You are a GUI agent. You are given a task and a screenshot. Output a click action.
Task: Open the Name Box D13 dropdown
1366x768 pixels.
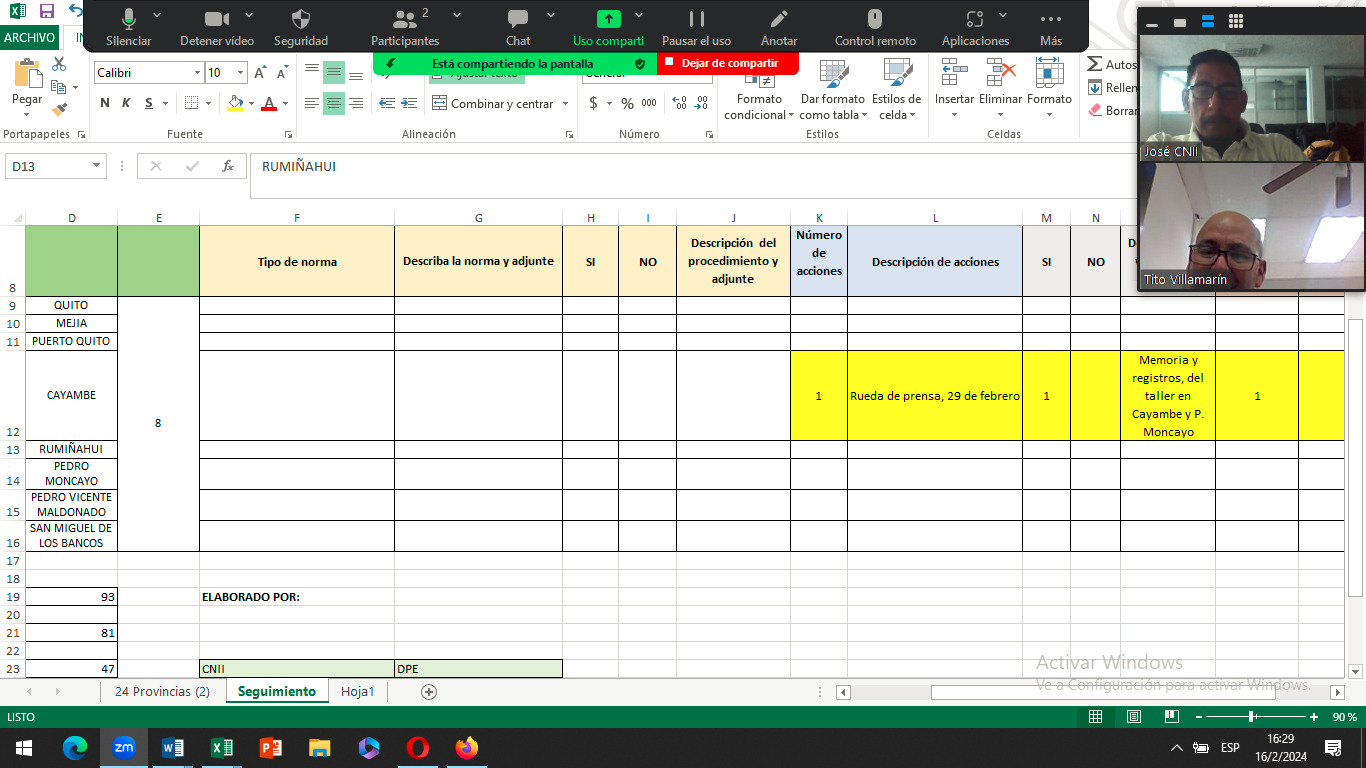(96, 166)
